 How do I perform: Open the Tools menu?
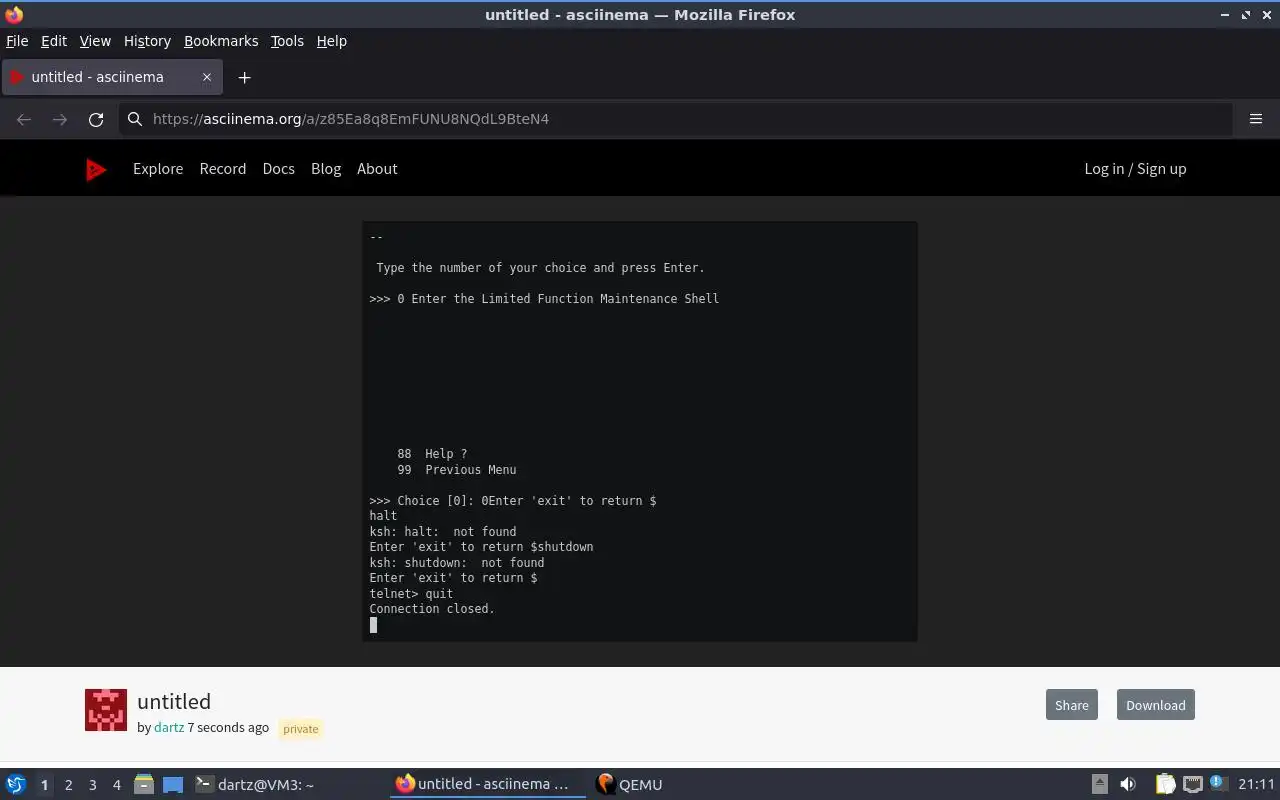287,41
